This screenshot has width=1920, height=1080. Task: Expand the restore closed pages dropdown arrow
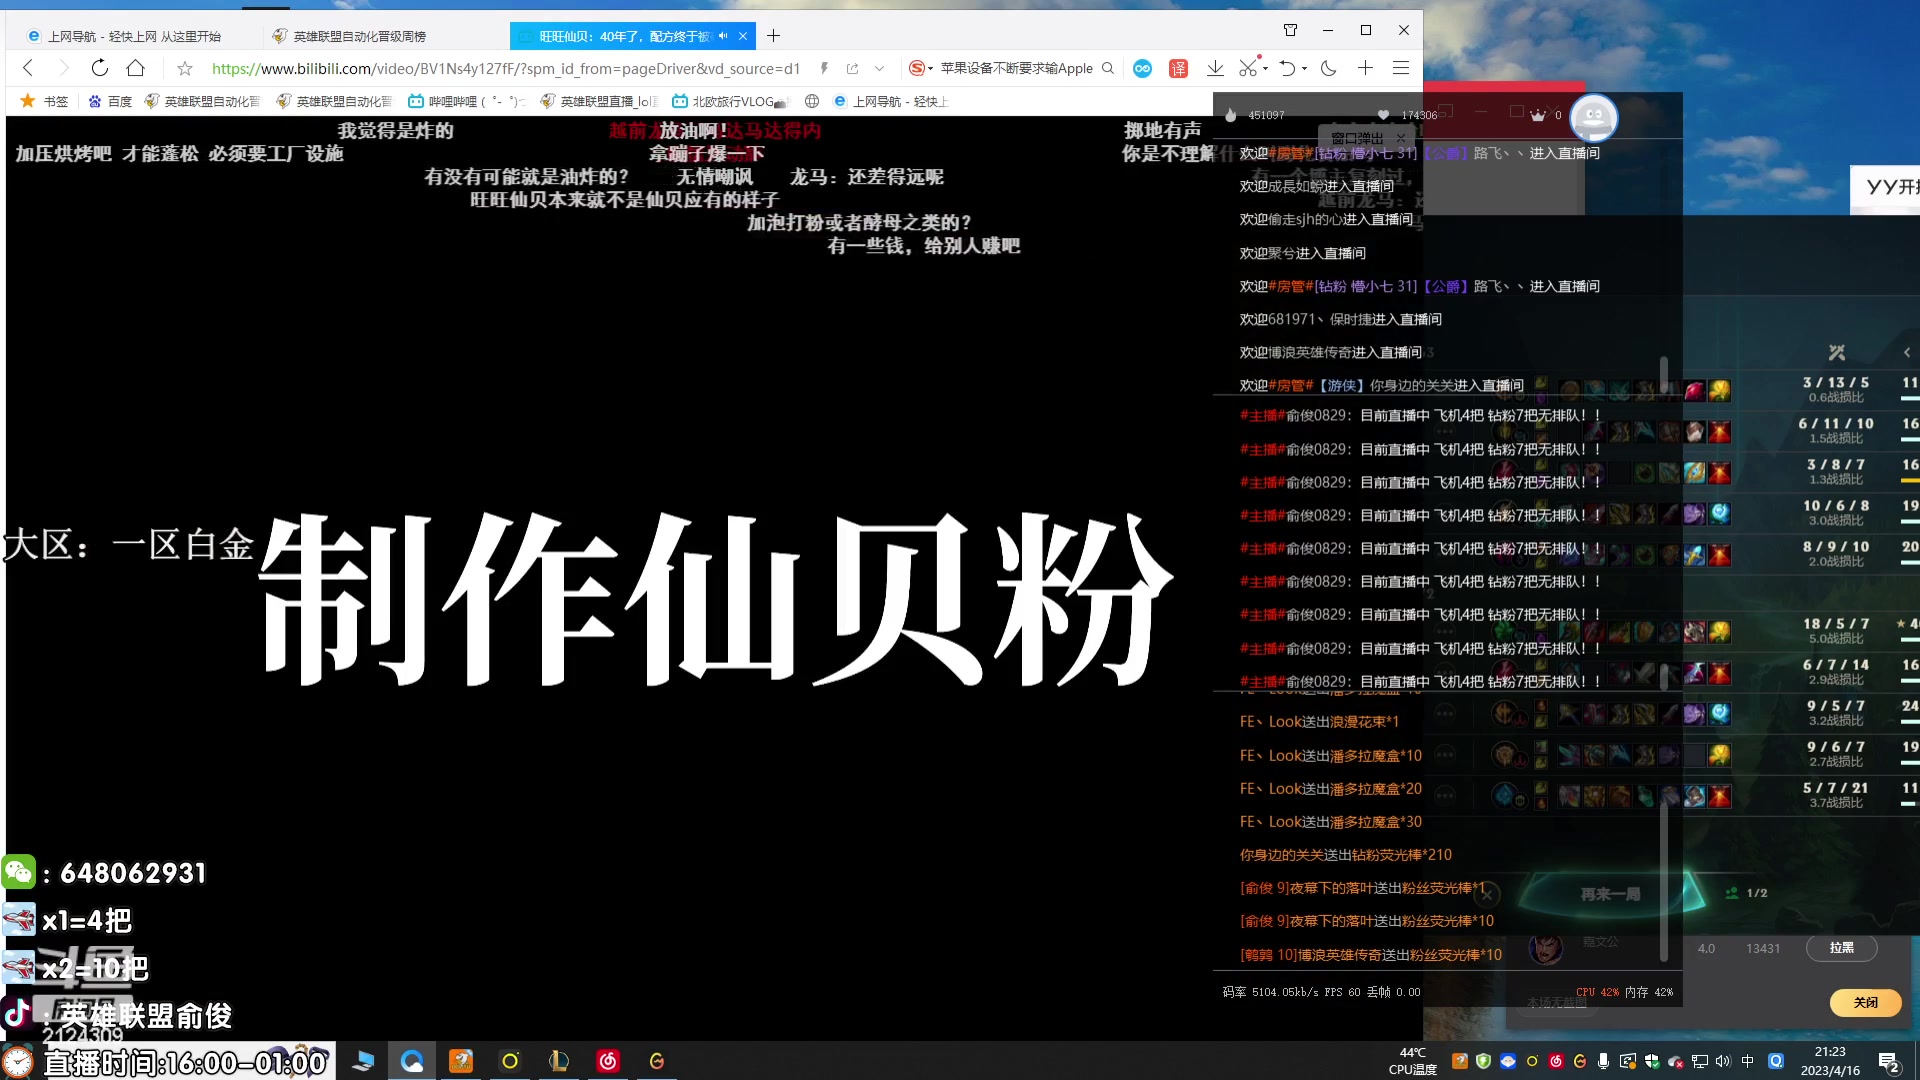pos(1305,69)
